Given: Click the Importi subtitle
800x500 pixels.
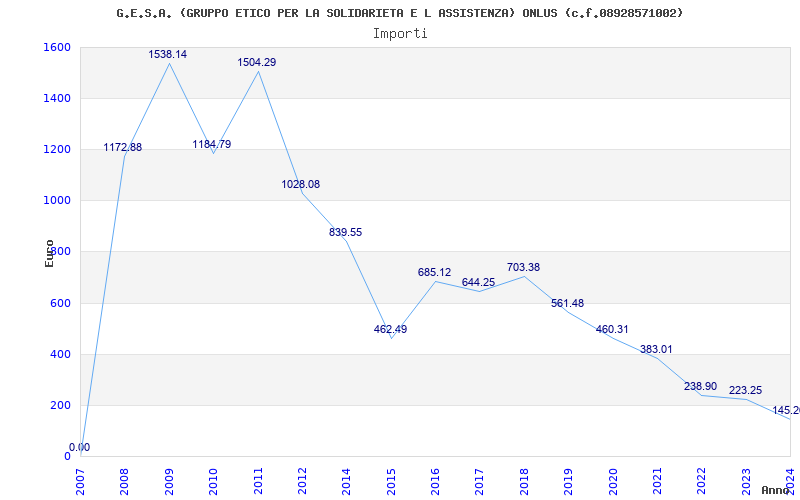Looking at the screenshot, I should coord(399,34).
